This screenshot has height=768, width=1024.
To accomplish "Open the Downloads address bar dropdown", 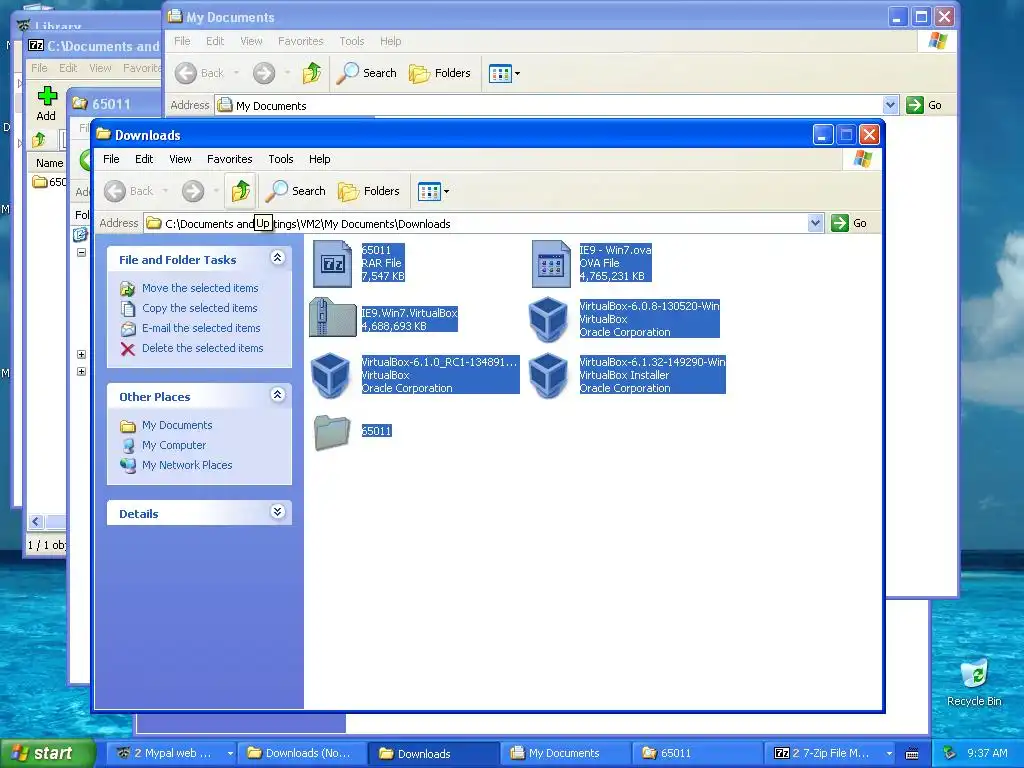I will pyautogui.click(x=815, y=223).
